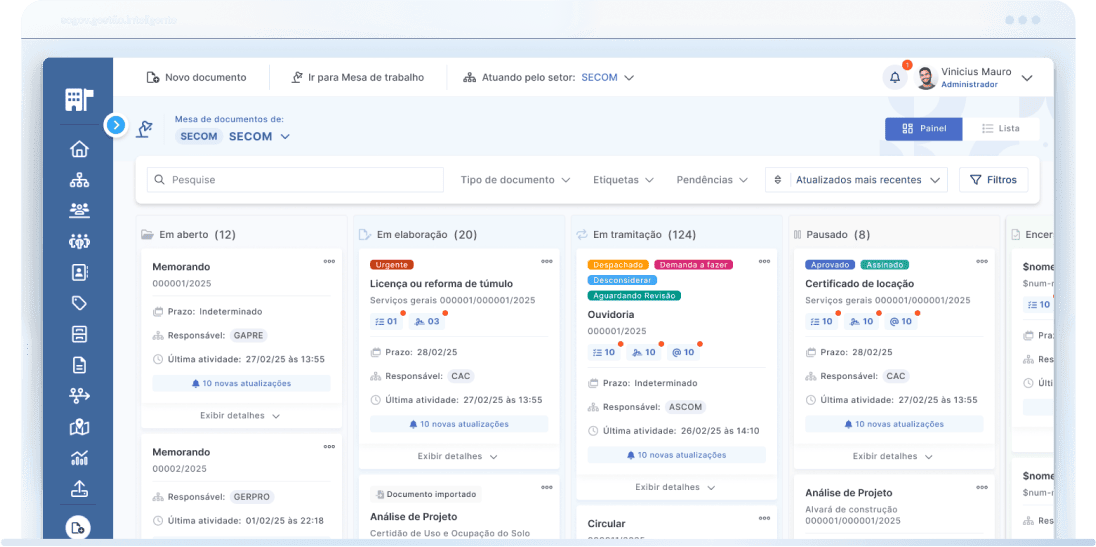Open the Etiquetas filter dropdown
The width and height of the screenshot is (1096, 547).
[x=623, y=180]
